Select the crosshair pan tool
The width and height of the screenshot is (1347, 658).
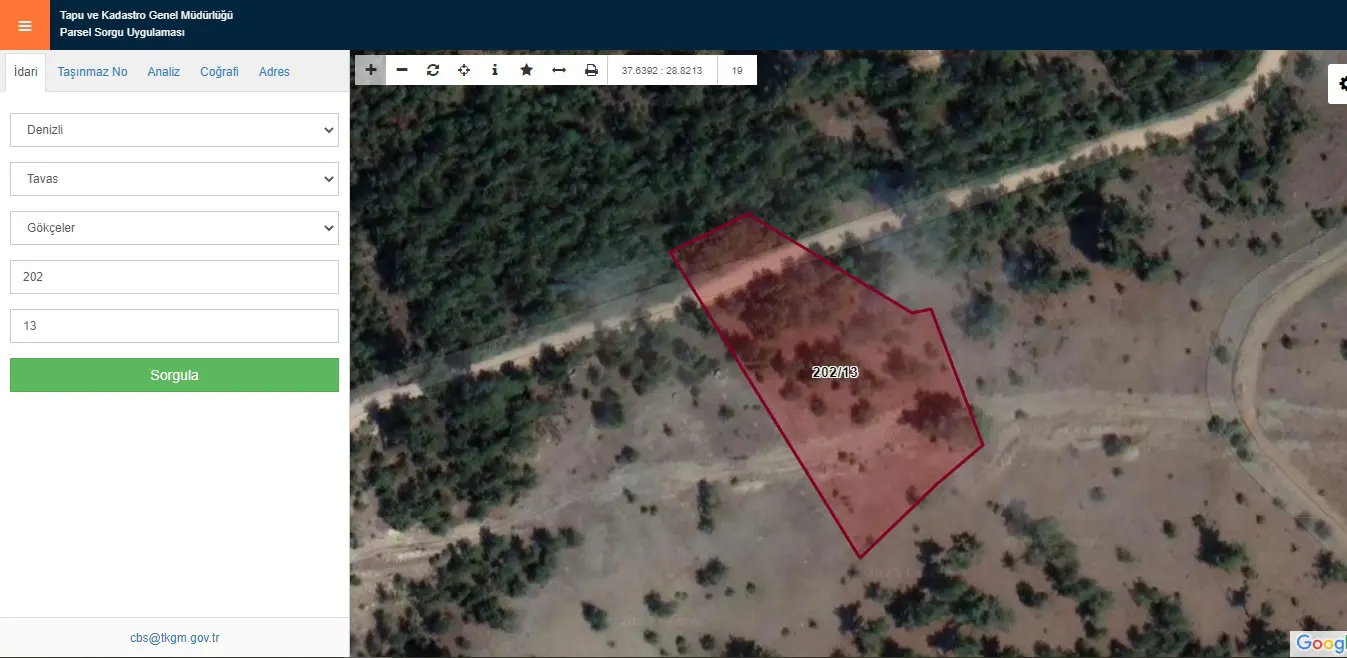tap(464, 70)
